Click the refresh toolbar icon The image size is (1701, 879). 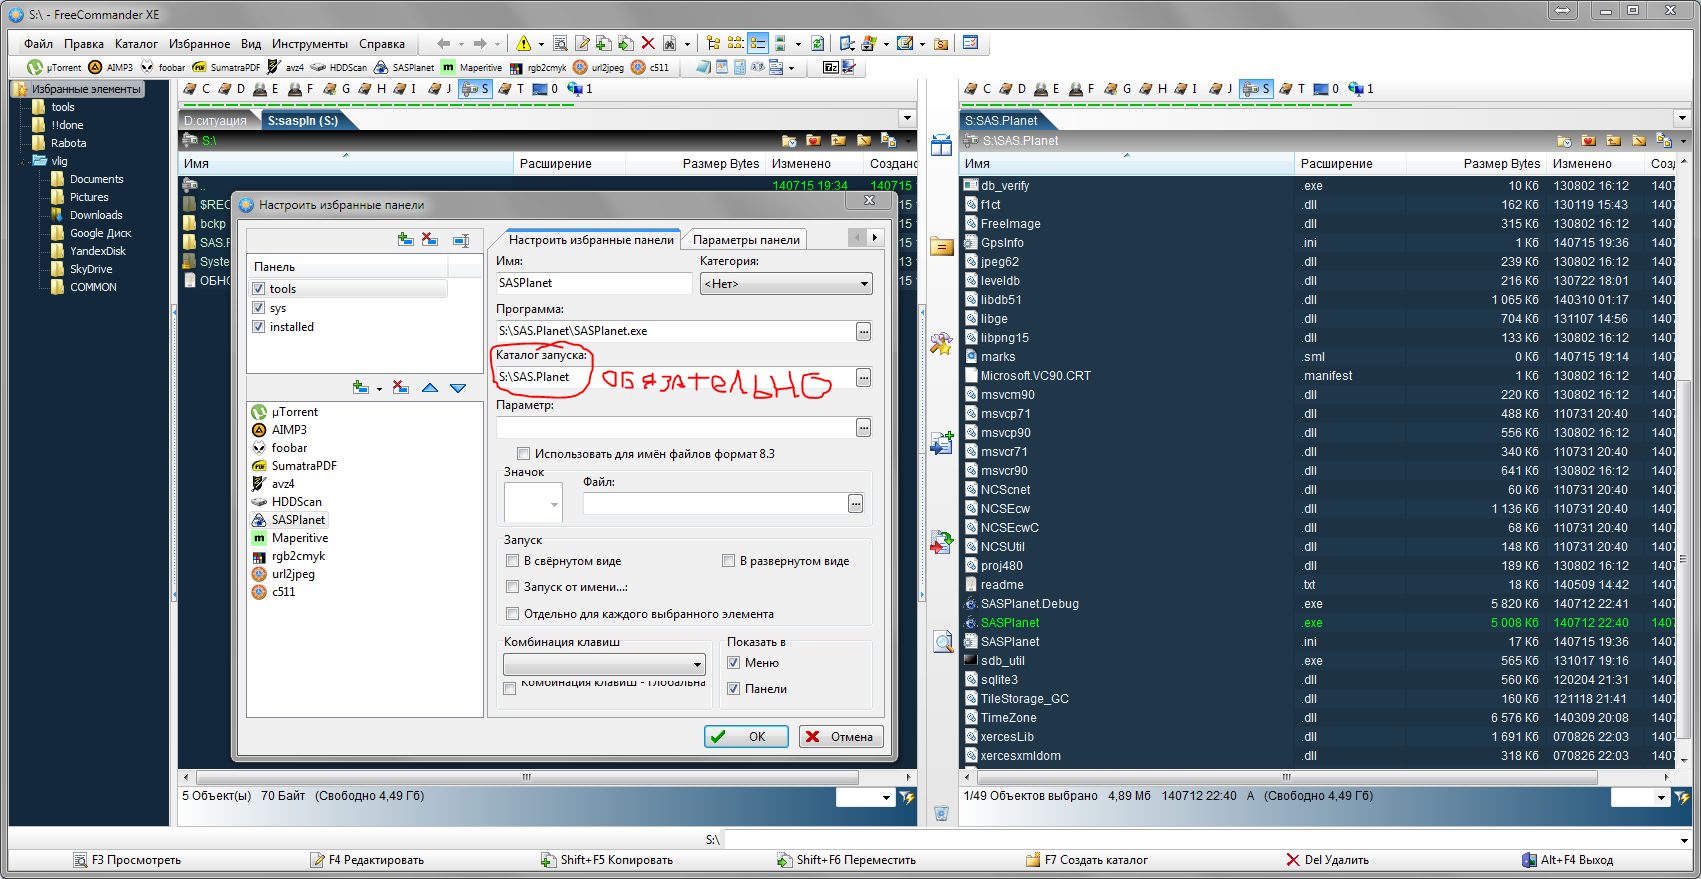pos(818,43)
